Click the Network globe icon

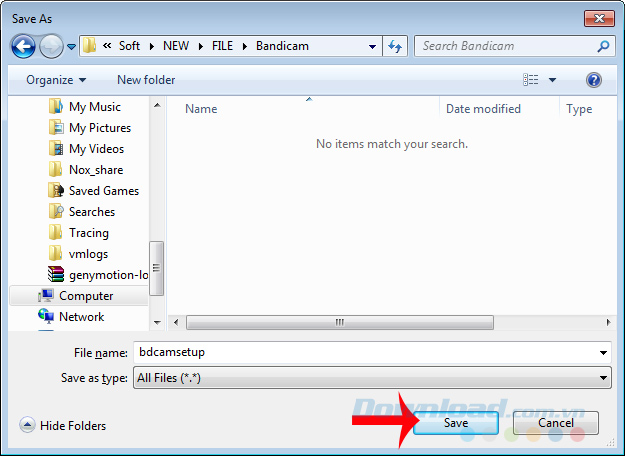tap(46, 316)
